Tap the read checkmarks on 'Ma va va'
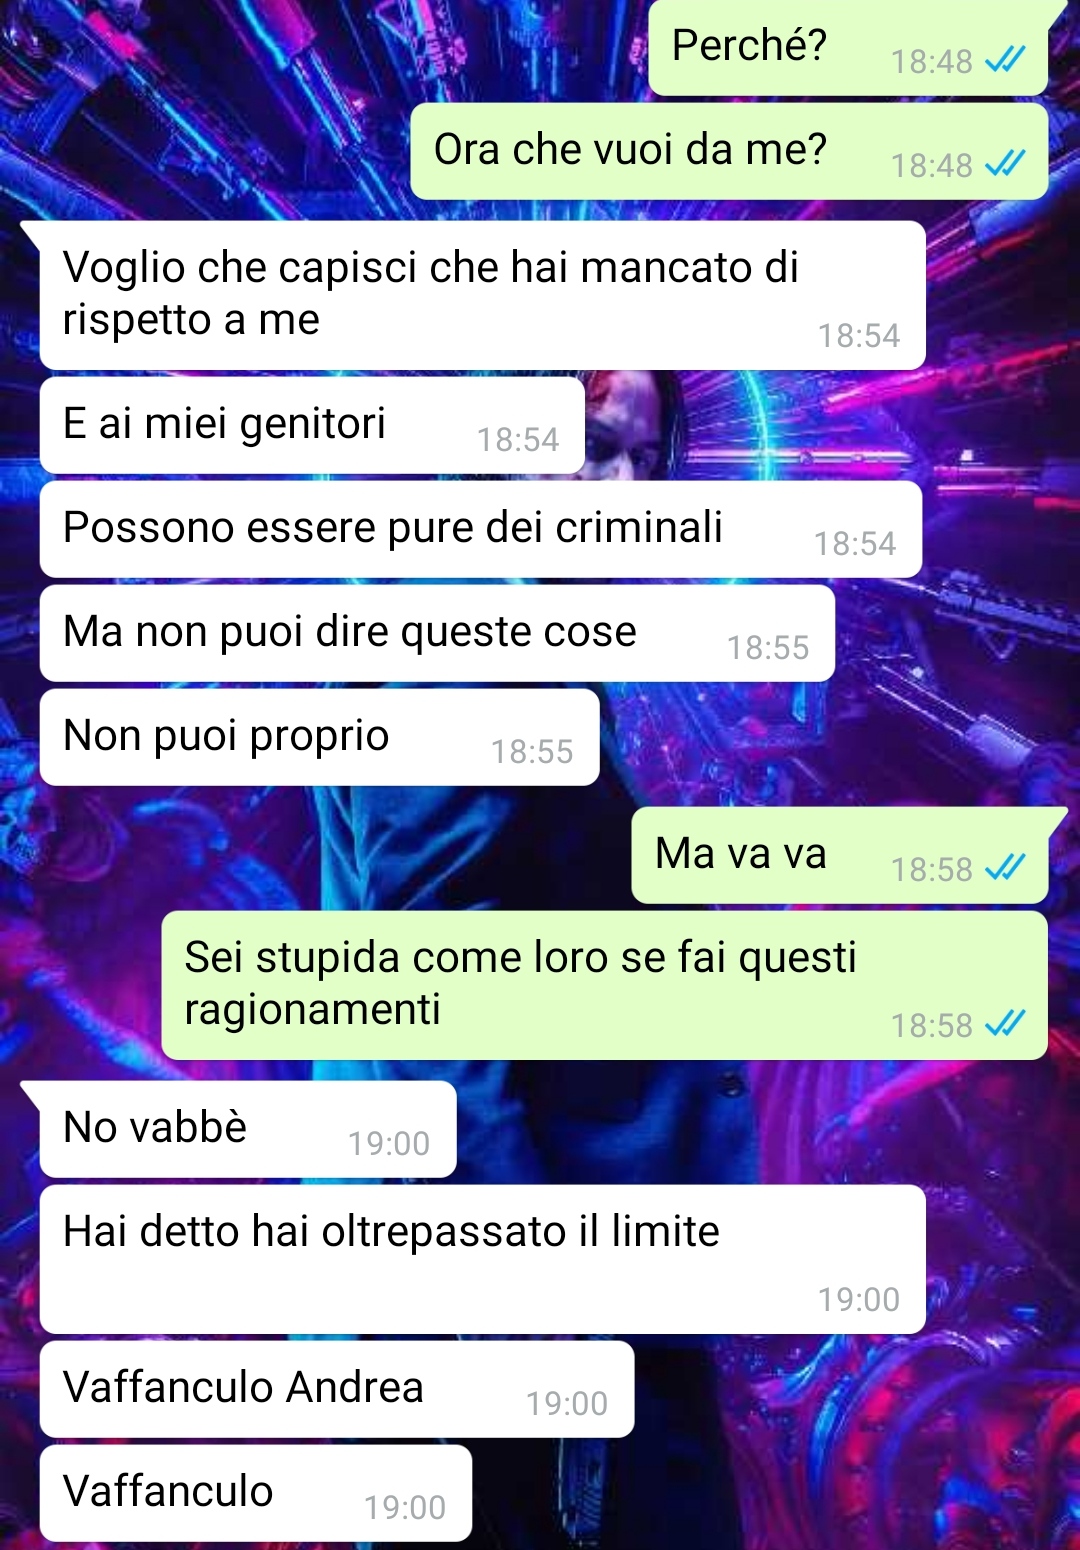This screenshot has width=1080, height=1550. [x=1005, y=869]
